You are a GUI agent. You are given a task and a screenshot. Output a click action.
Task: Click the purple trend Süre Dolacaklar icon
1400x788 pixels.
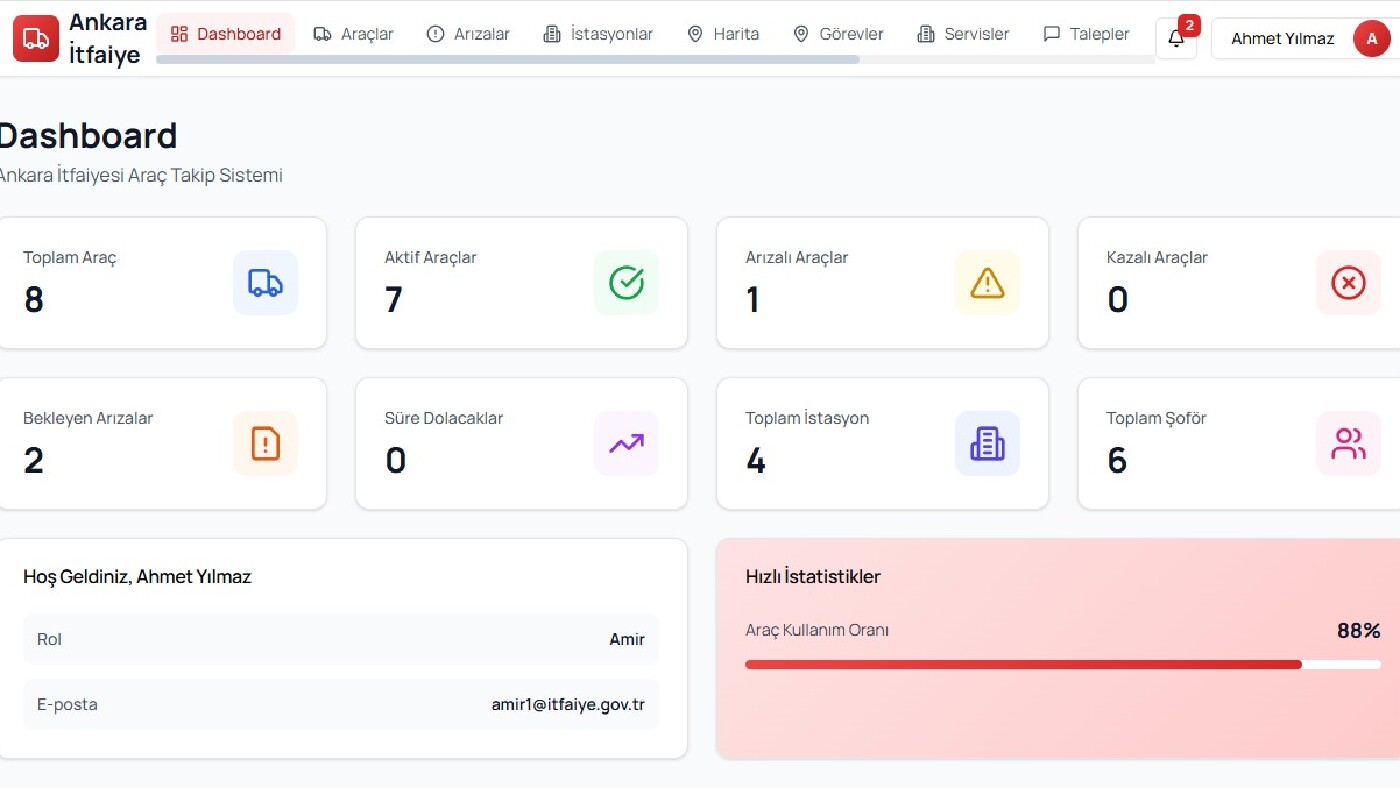click(626, 443)
